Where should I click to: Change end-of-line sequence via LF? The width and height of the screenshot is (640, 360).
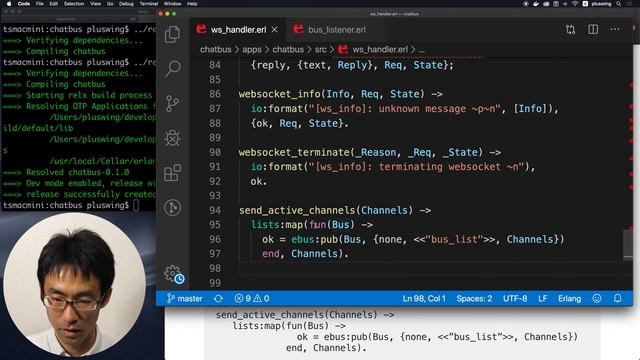(542, 298)
